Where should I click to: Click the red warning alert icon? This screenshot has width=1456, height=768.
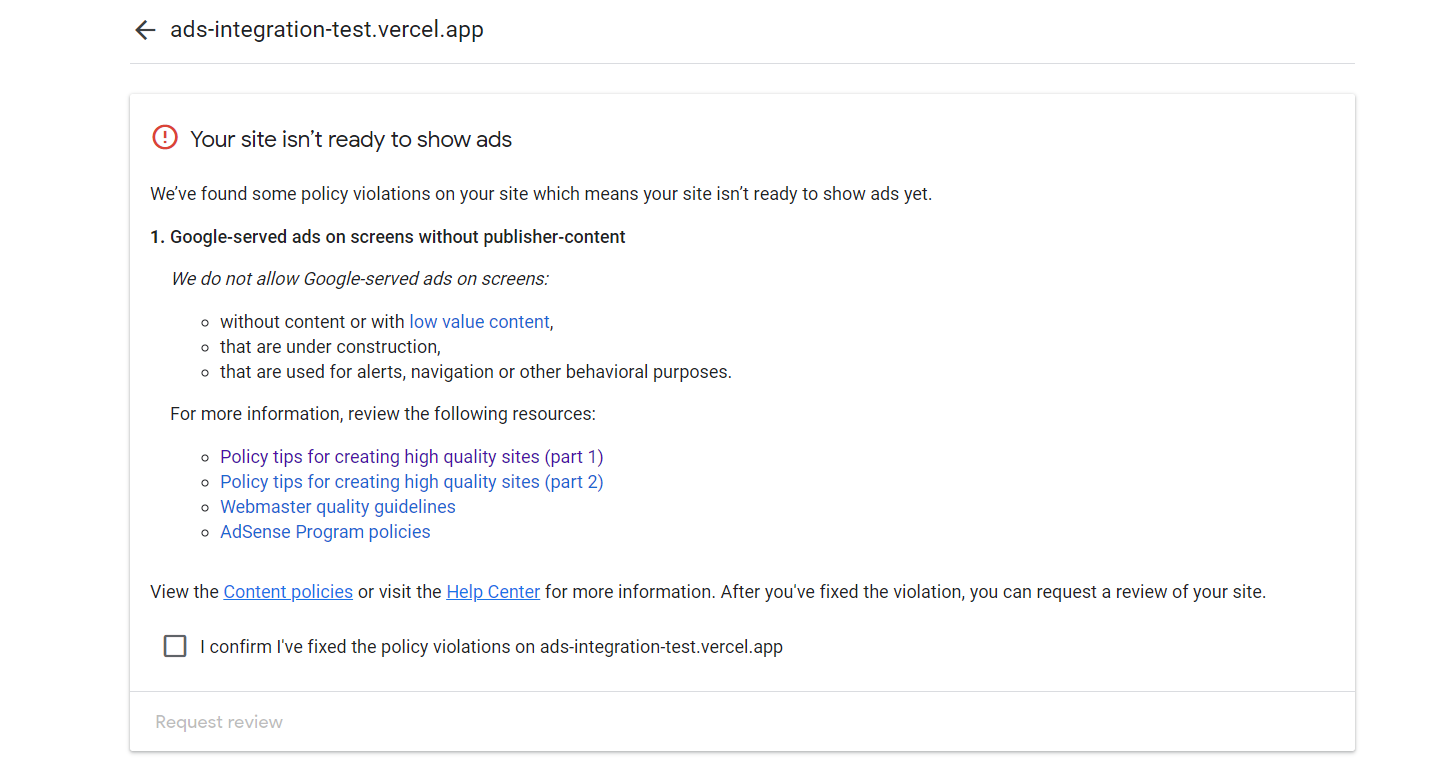164,138
